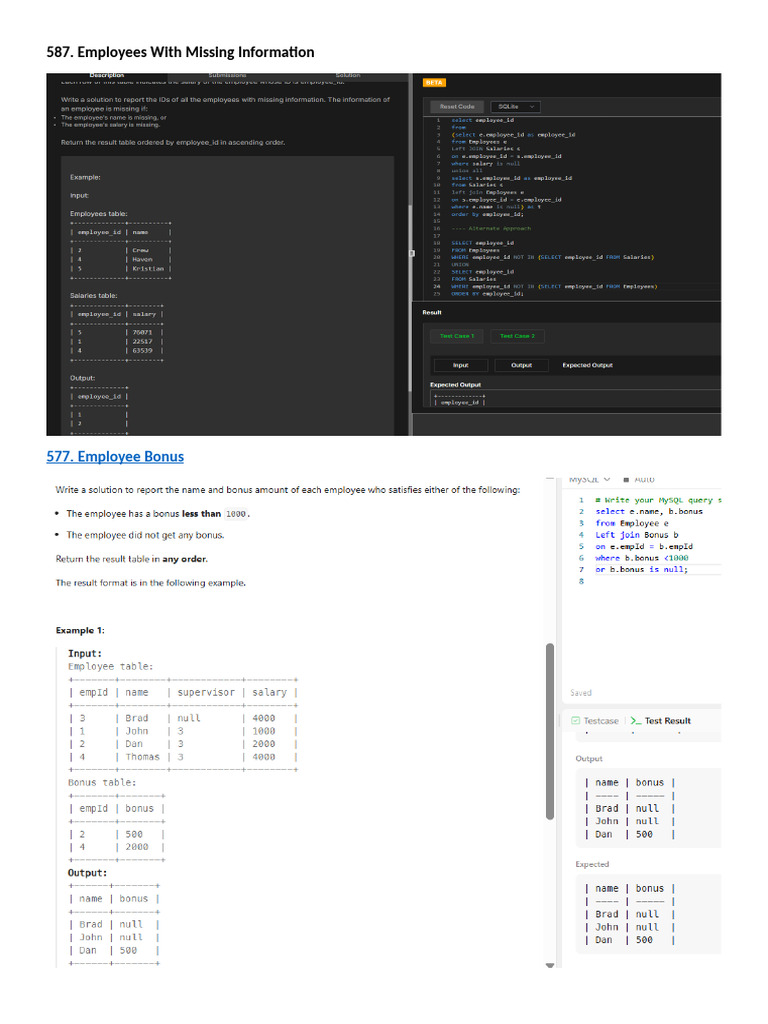Click 'Return the result table in any order.'
768x1024 pixels.
tap(132, 559)
